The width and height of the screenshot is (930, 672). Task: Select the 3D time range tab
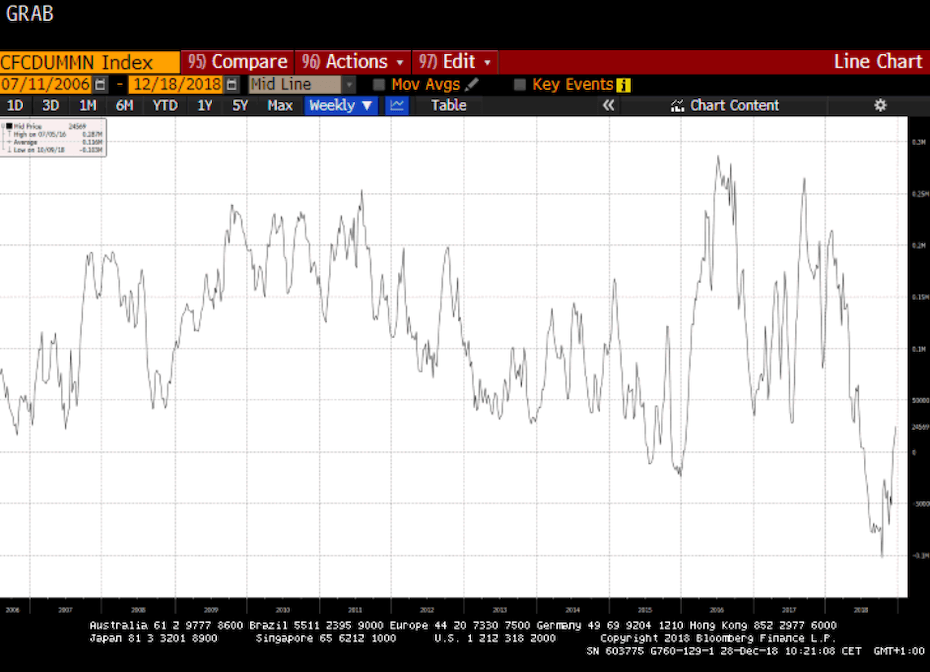50,106
